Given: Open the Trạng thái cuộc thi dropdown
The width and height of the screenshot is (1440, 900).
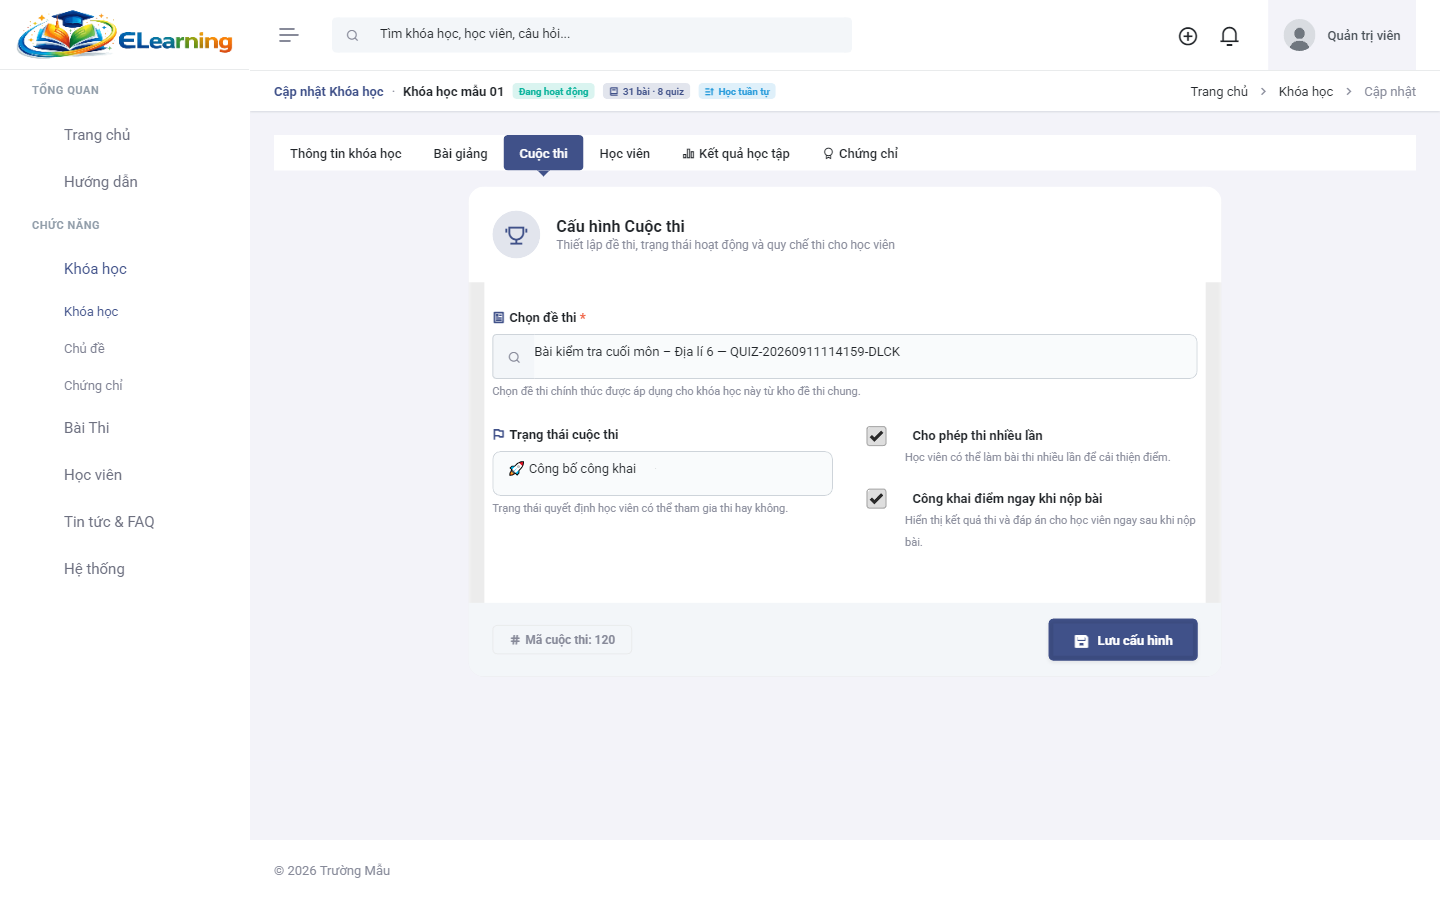Looking at the screenshot, I should point(662,473).
